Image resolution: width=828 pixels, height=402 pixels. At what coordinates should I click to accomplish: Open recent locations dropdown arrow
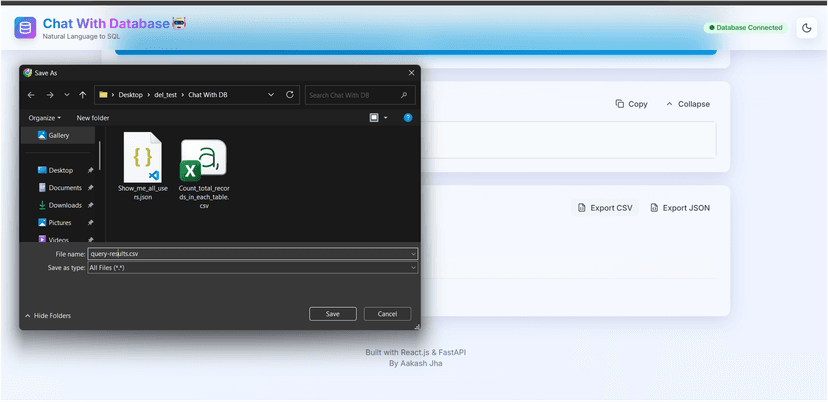click(x=67, y=95)
